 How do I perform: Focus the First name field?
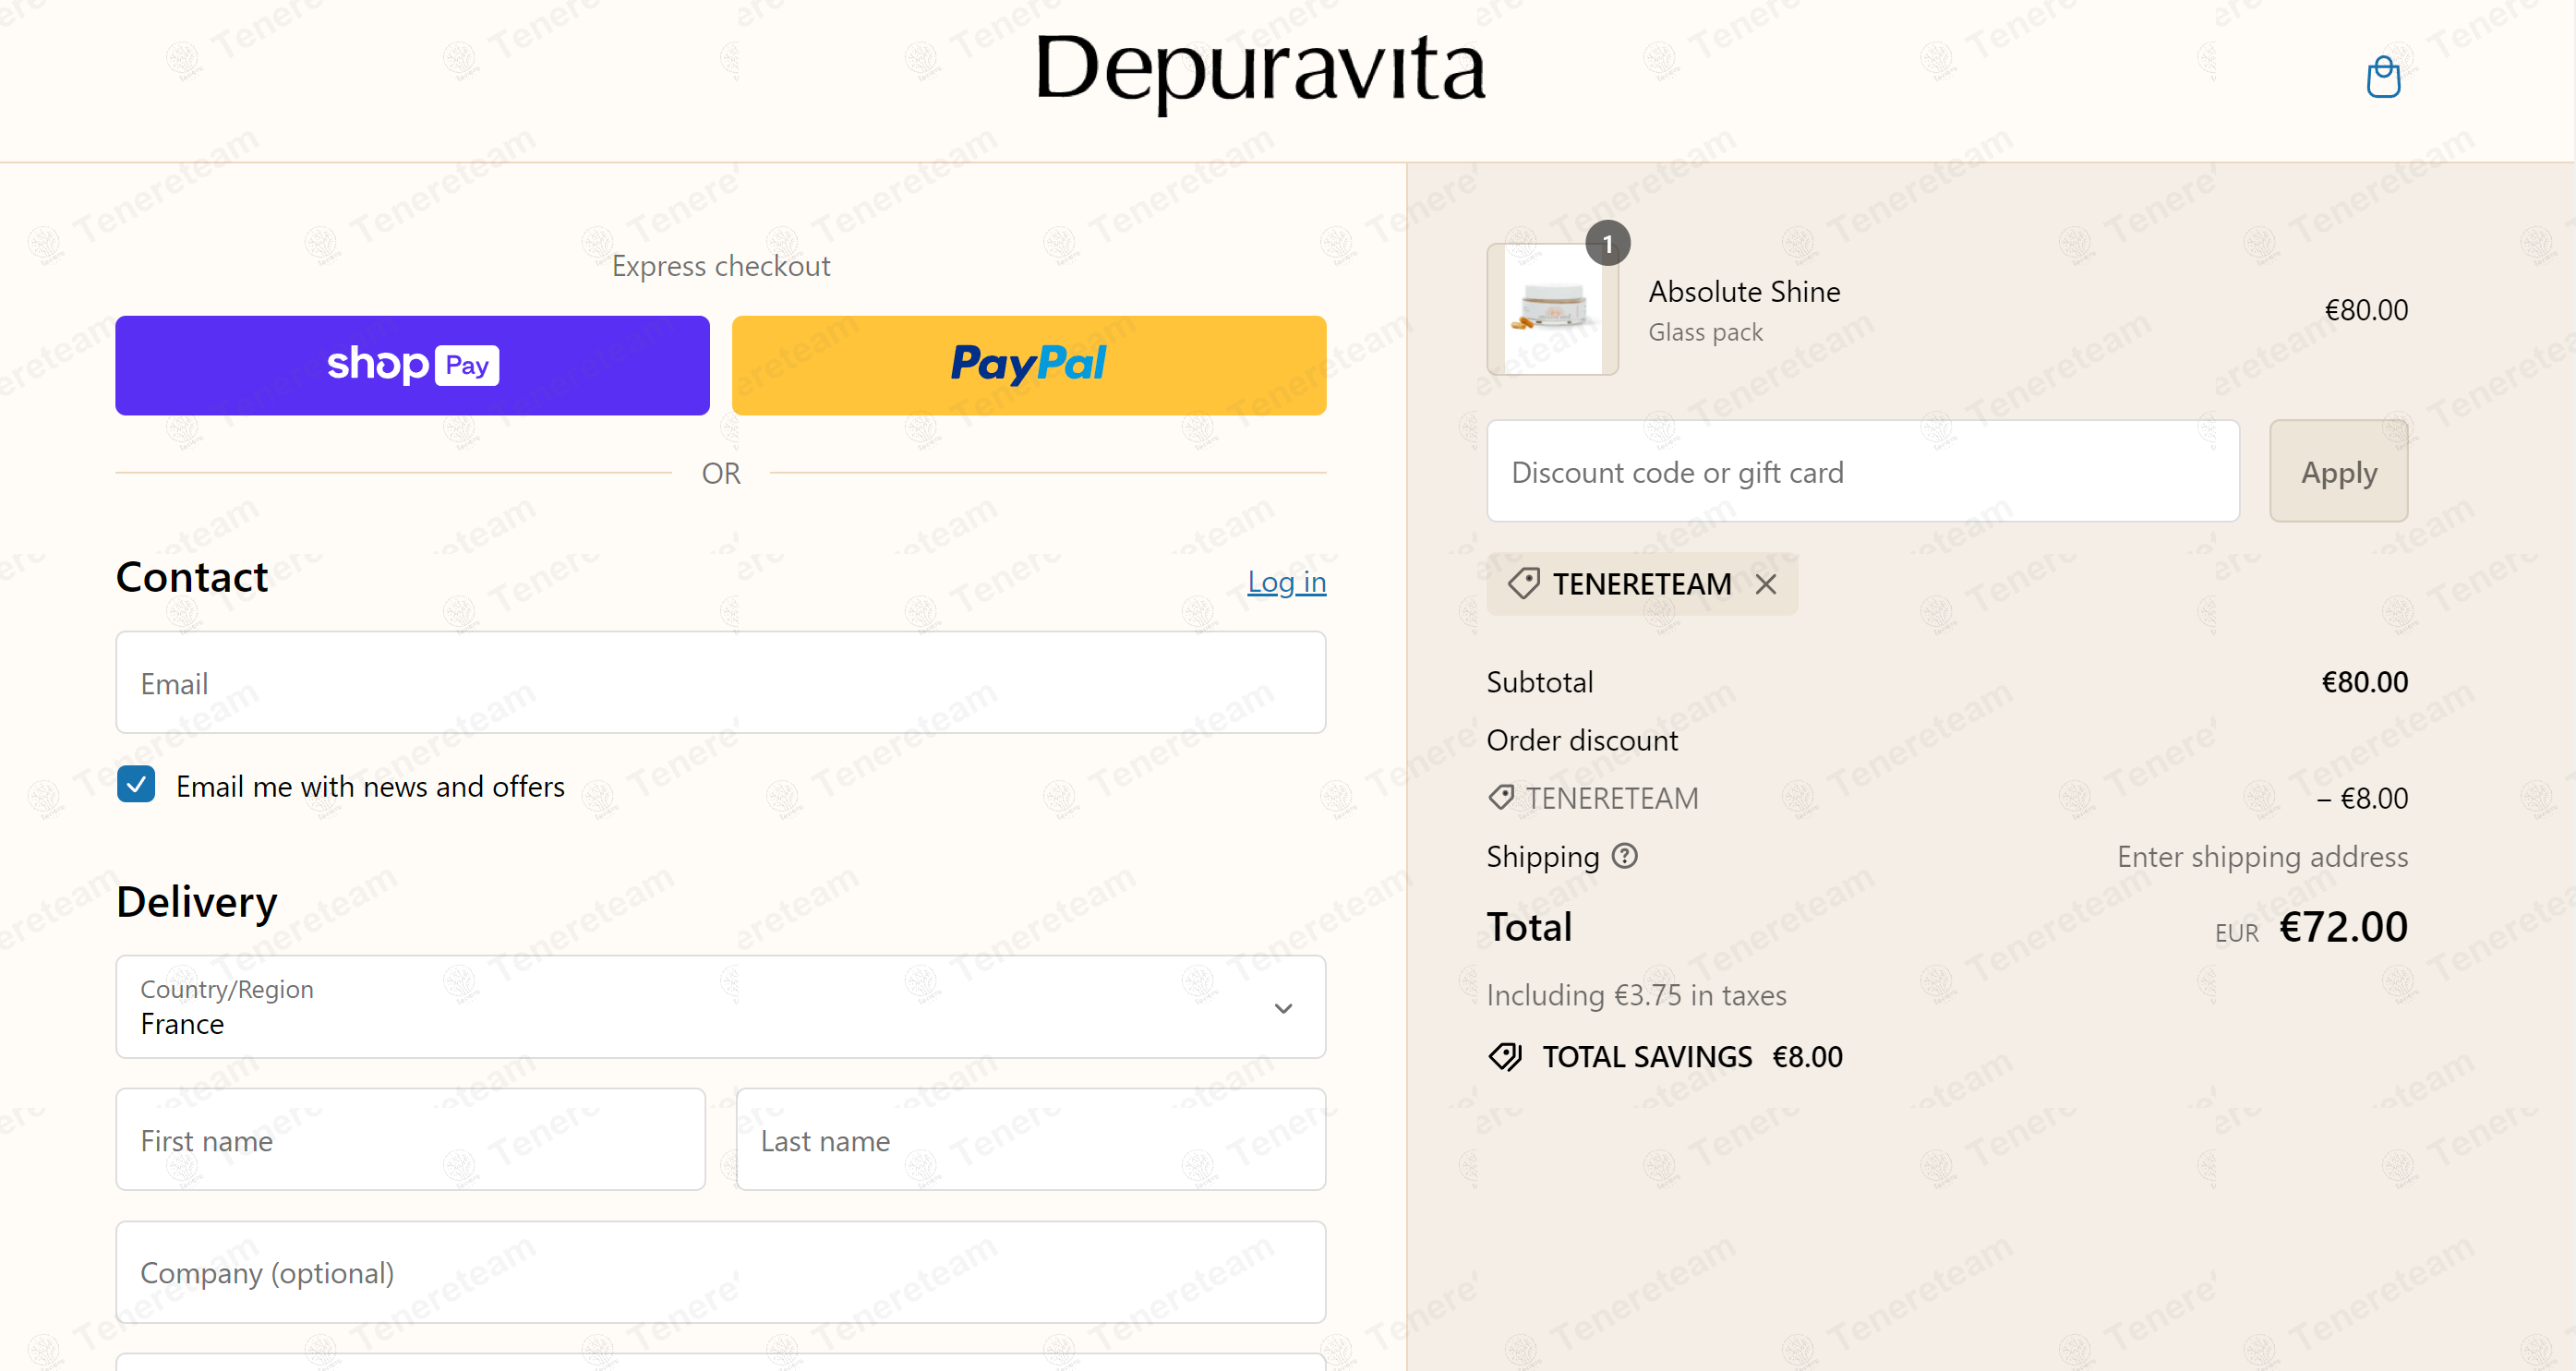[410, 1140]
